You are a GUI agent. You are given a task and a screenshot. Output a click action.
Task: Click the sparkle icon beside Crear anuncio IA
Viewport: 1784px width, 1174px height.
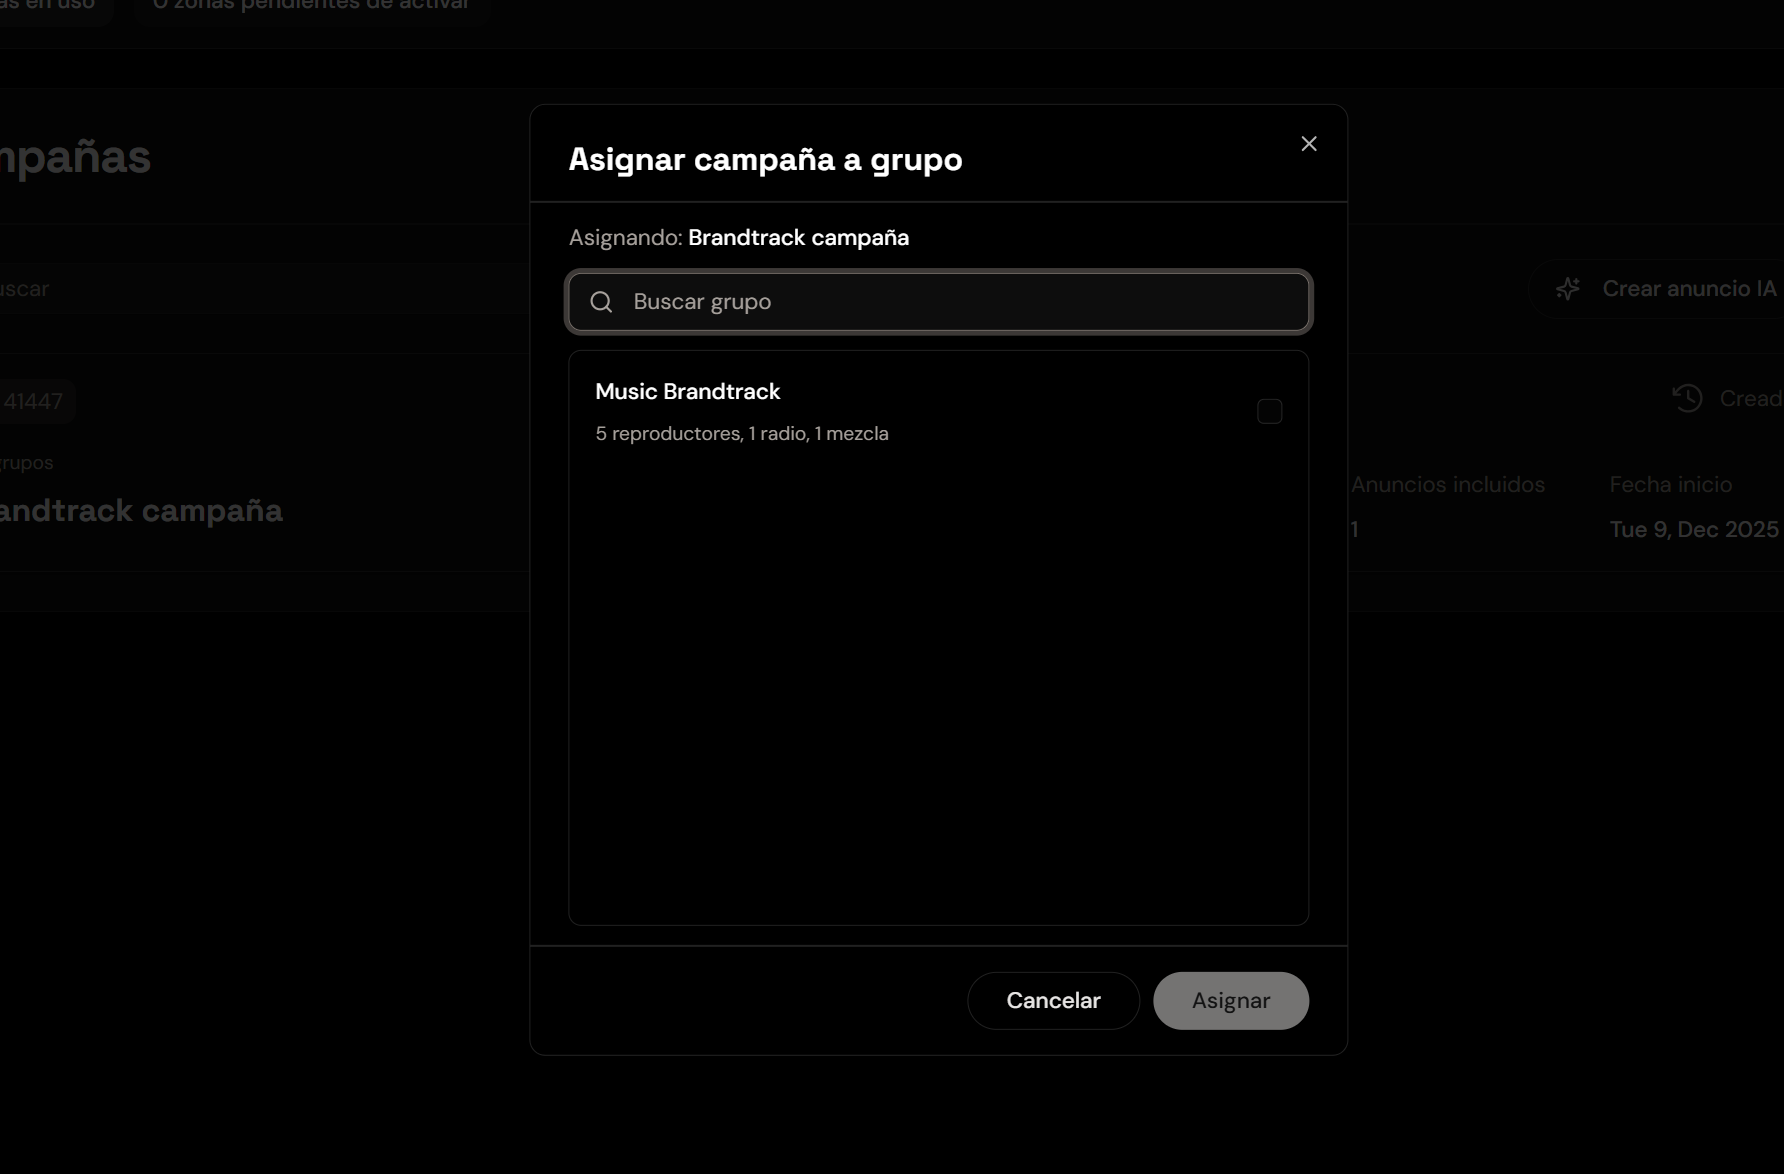[x=1567, y=289]
